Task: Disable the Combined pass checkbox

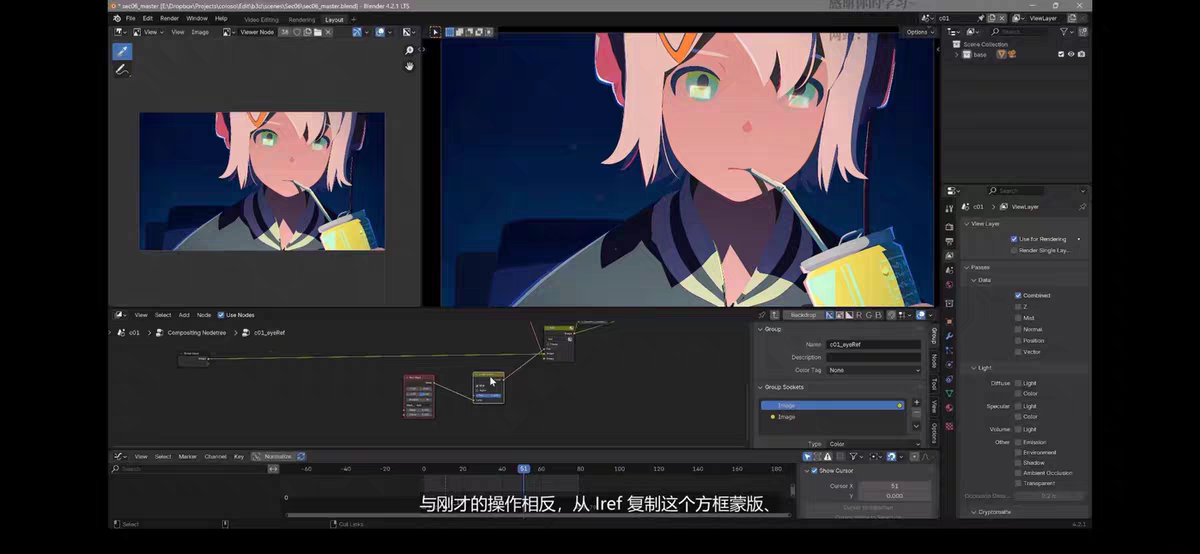Action: [1018, 295]
